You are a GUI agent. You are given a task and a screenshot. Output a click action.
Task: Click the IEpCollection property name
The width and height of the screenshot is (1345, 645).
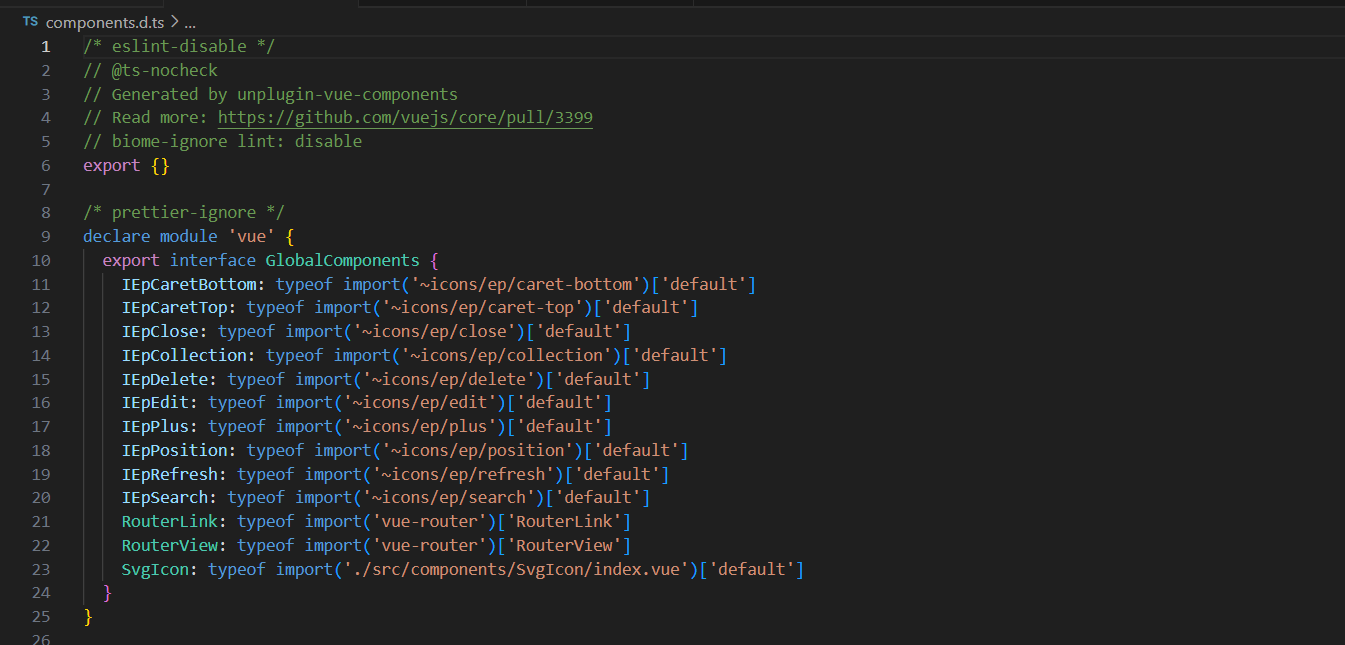click(184, 355)
